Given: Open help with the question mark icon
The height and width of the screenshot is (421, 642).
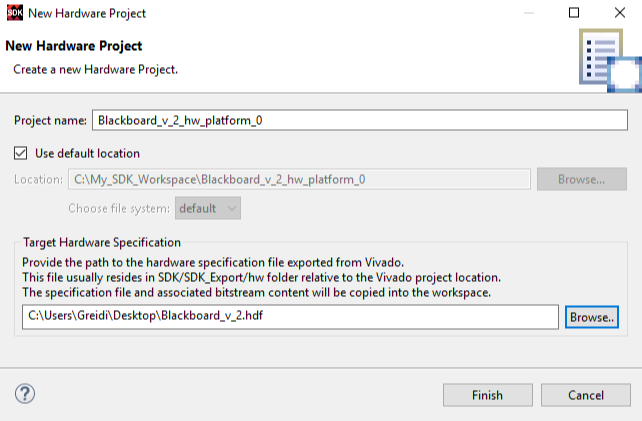Looking at the screenshot, I should tap(26, 394).
